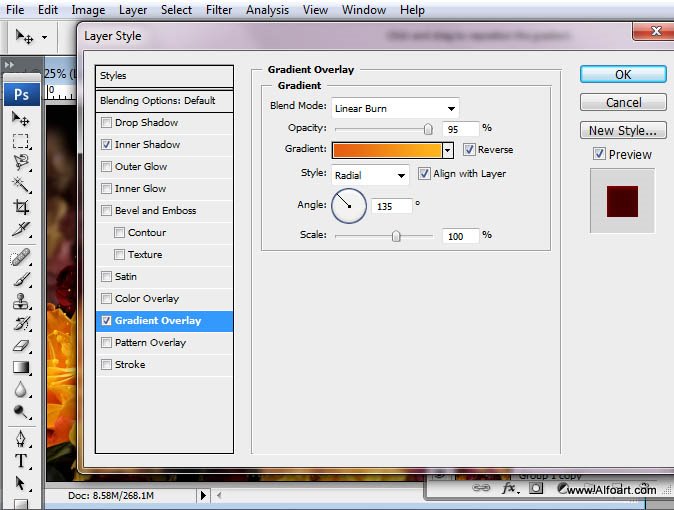This screenshot has height=510, width=674.
Task: Click OK in Layer Style dialog
Action: point(623,74)
